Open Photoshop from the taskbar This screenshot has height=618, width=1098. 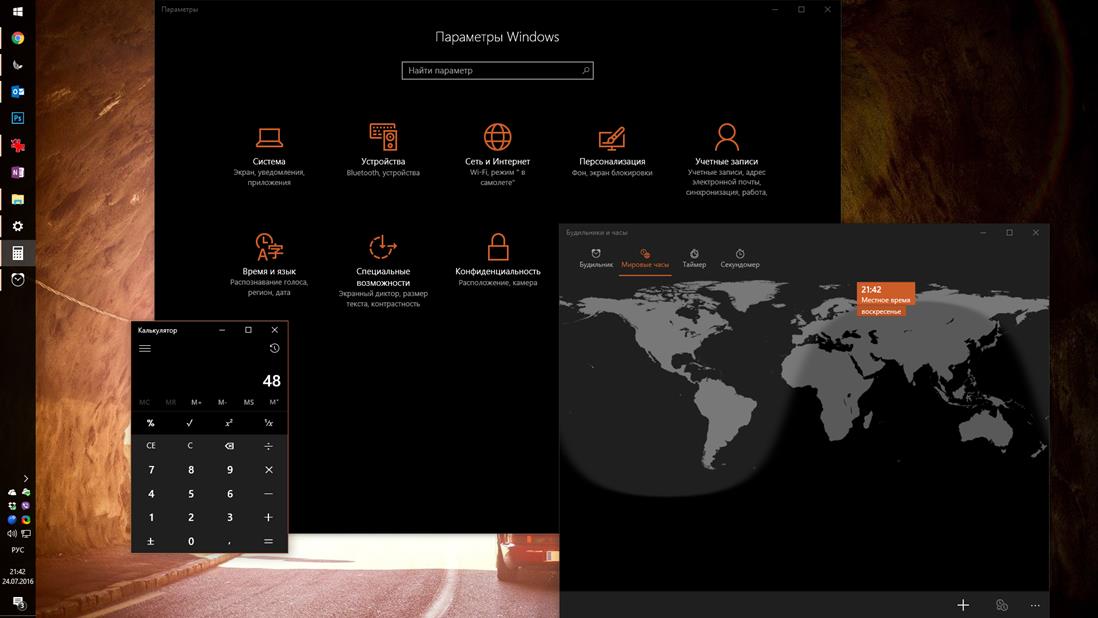(x=18, y=118)
